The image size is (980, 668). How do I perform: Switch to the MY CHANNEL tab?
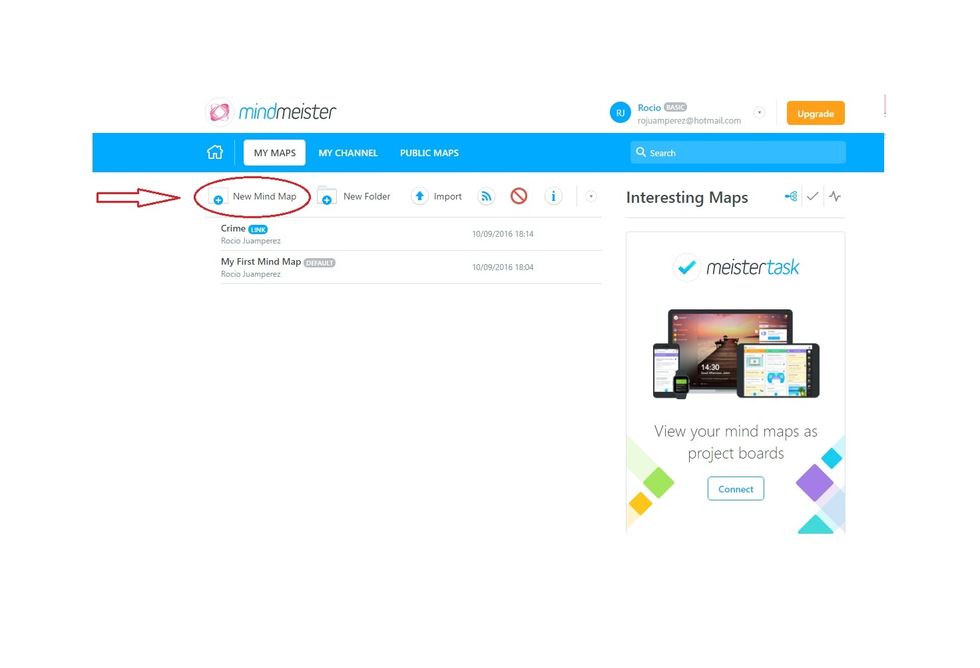[348, 152]
